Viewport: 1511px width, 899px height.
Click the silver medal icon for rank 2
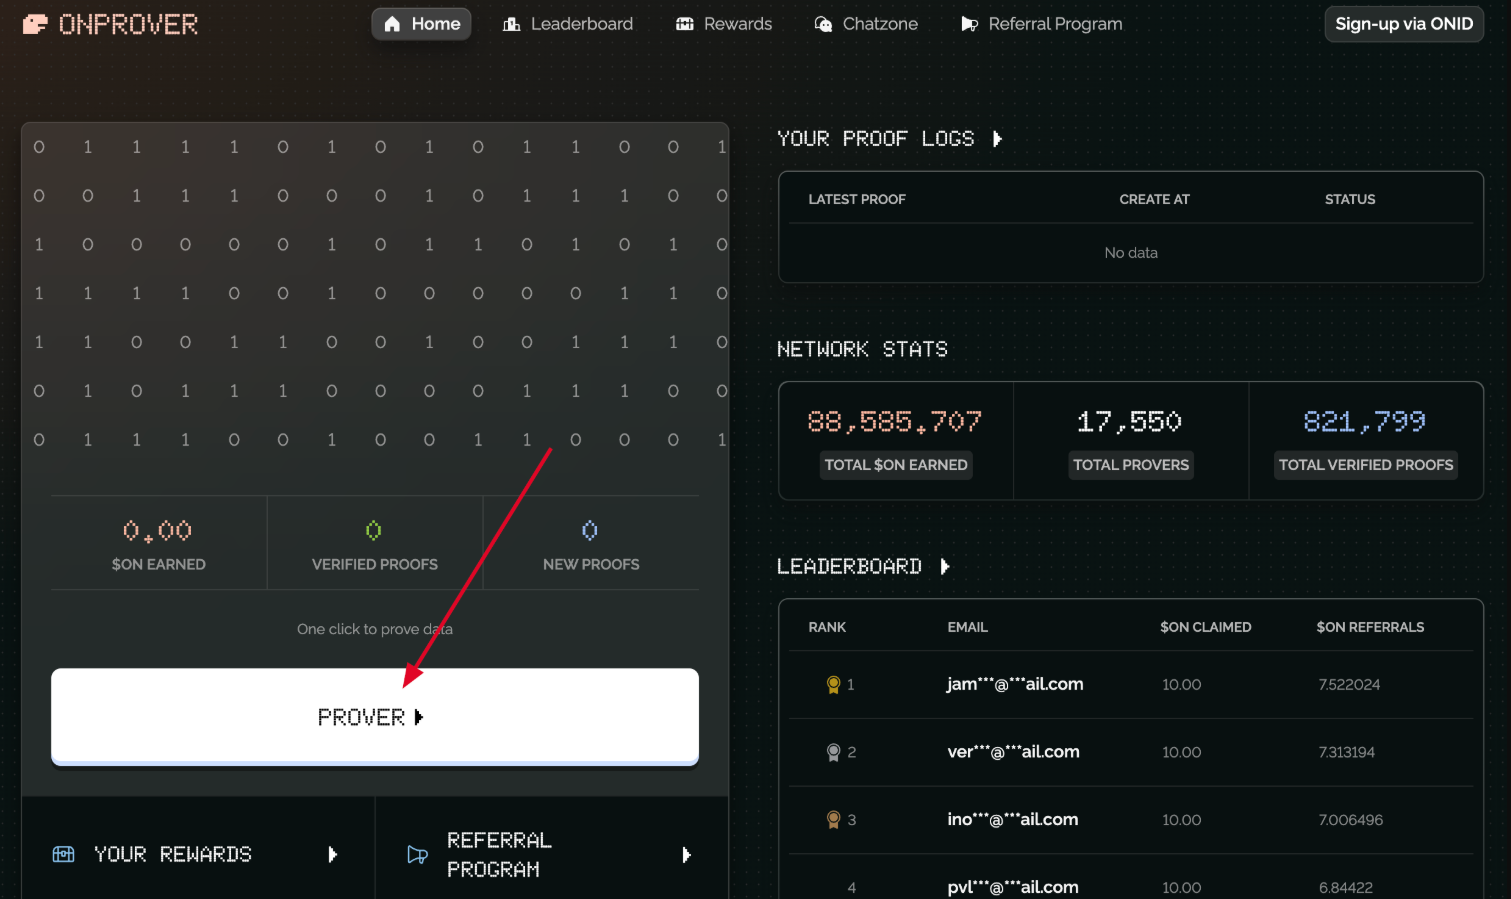pyautogui.click(x=833, y=752)
